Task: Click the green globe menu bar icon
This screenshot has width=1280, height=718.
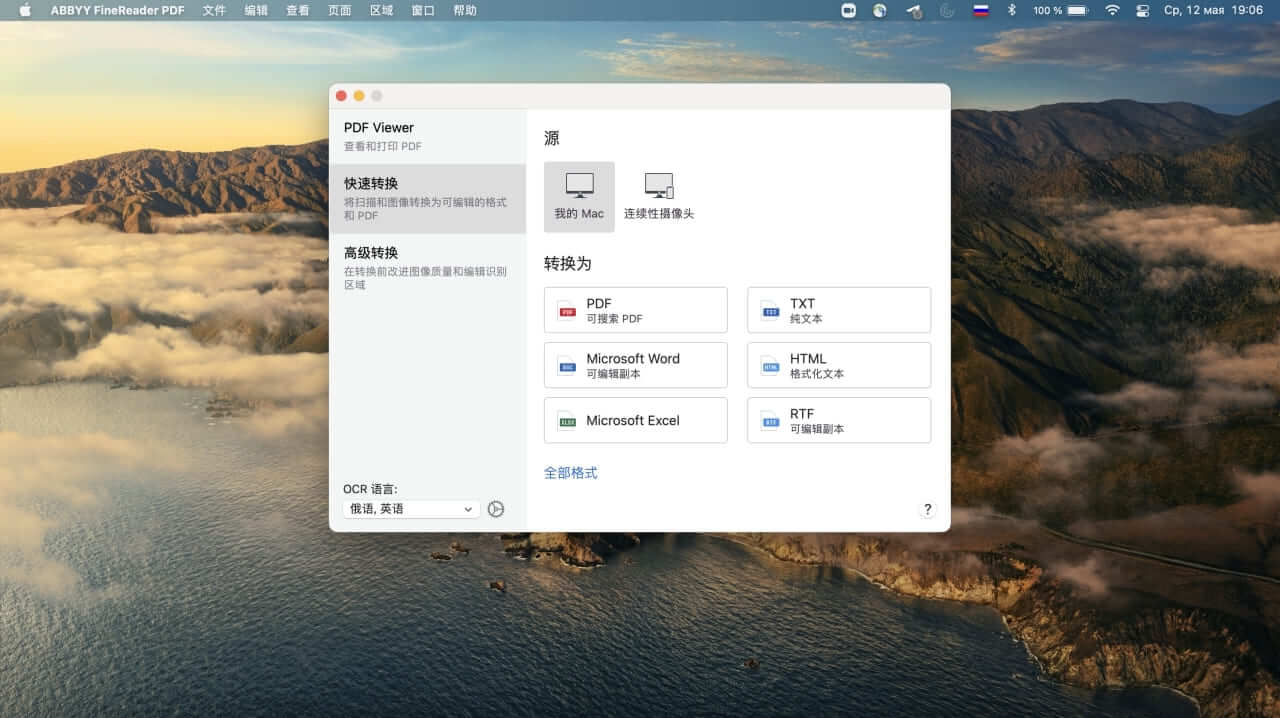Action: click(880, 10)
